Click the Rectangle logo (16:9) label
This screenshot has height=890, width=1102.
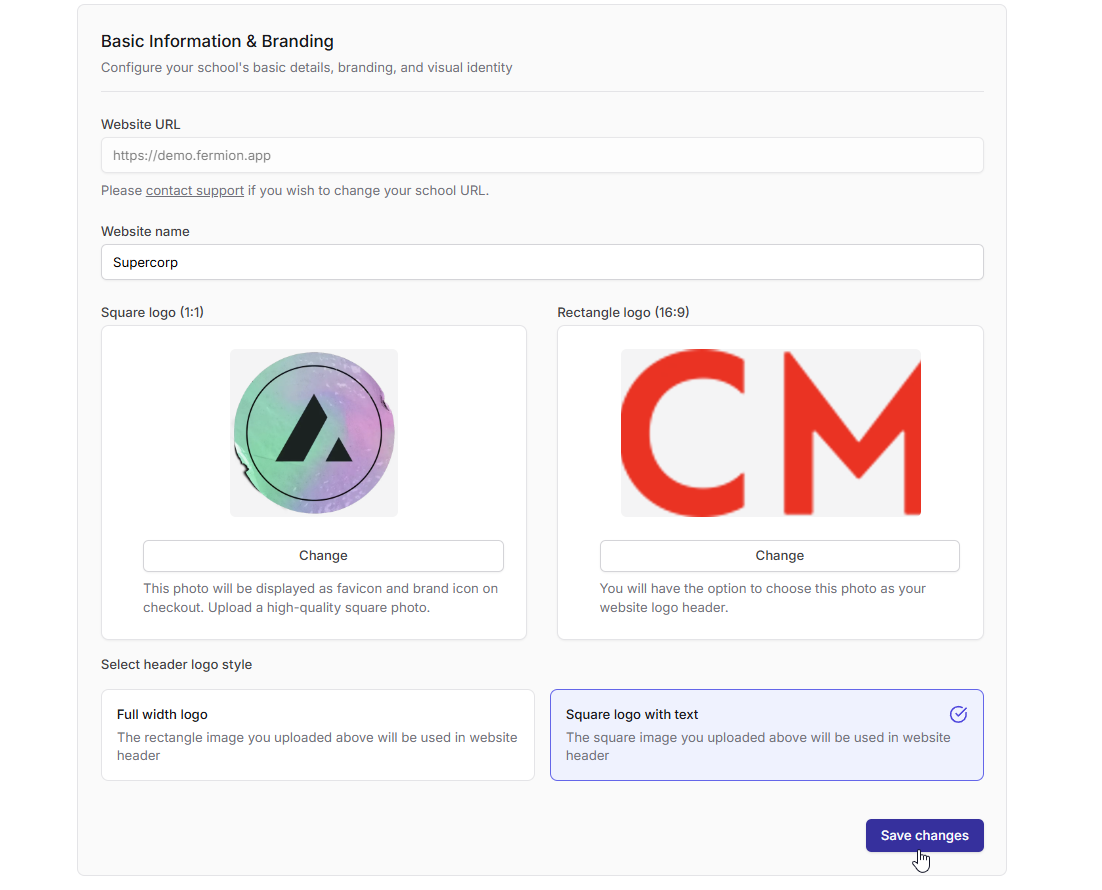click(623, 312)
